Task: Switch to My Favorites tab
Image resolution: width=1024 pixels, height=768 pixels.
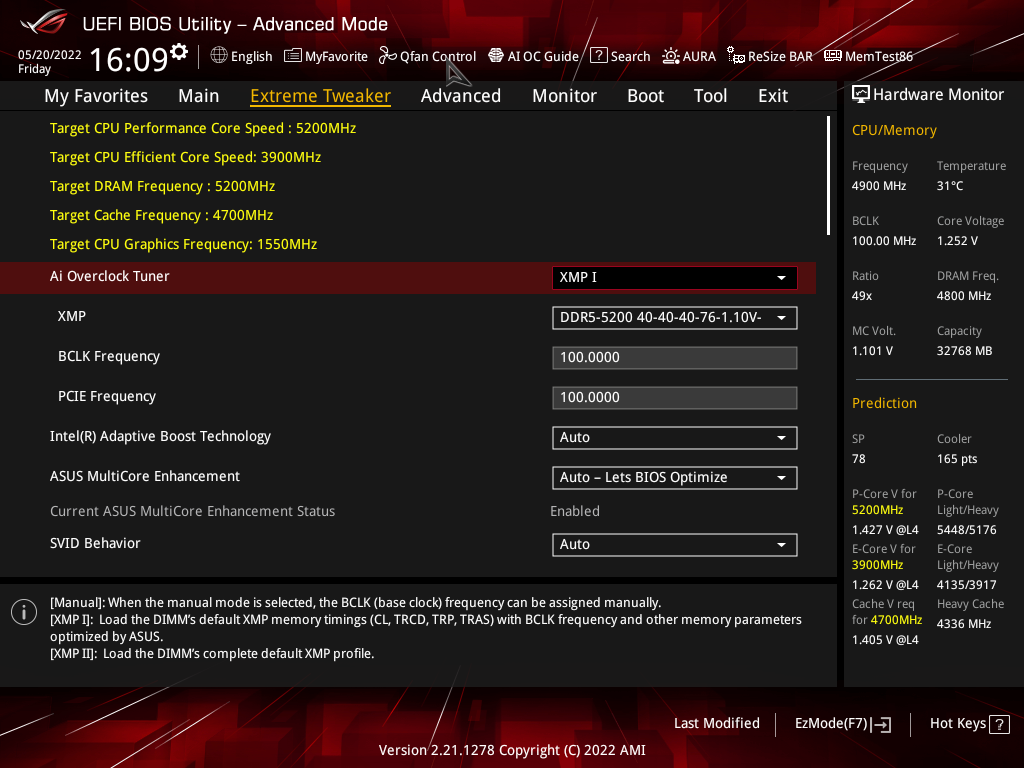Action: pyautogui.click(x=96, y=96)
